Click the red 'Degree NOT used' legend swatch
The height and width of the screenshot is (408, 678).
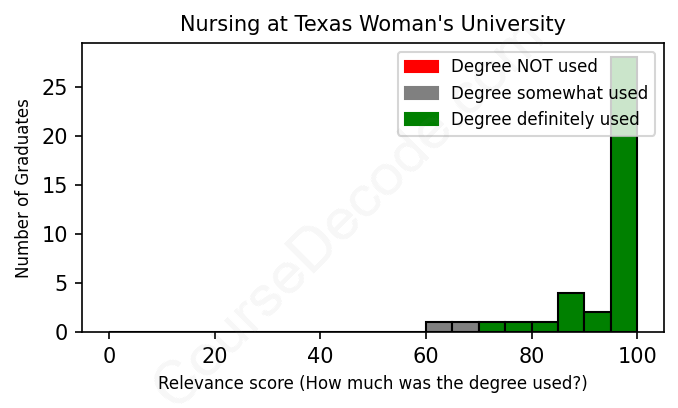click(x=421, y=67)
